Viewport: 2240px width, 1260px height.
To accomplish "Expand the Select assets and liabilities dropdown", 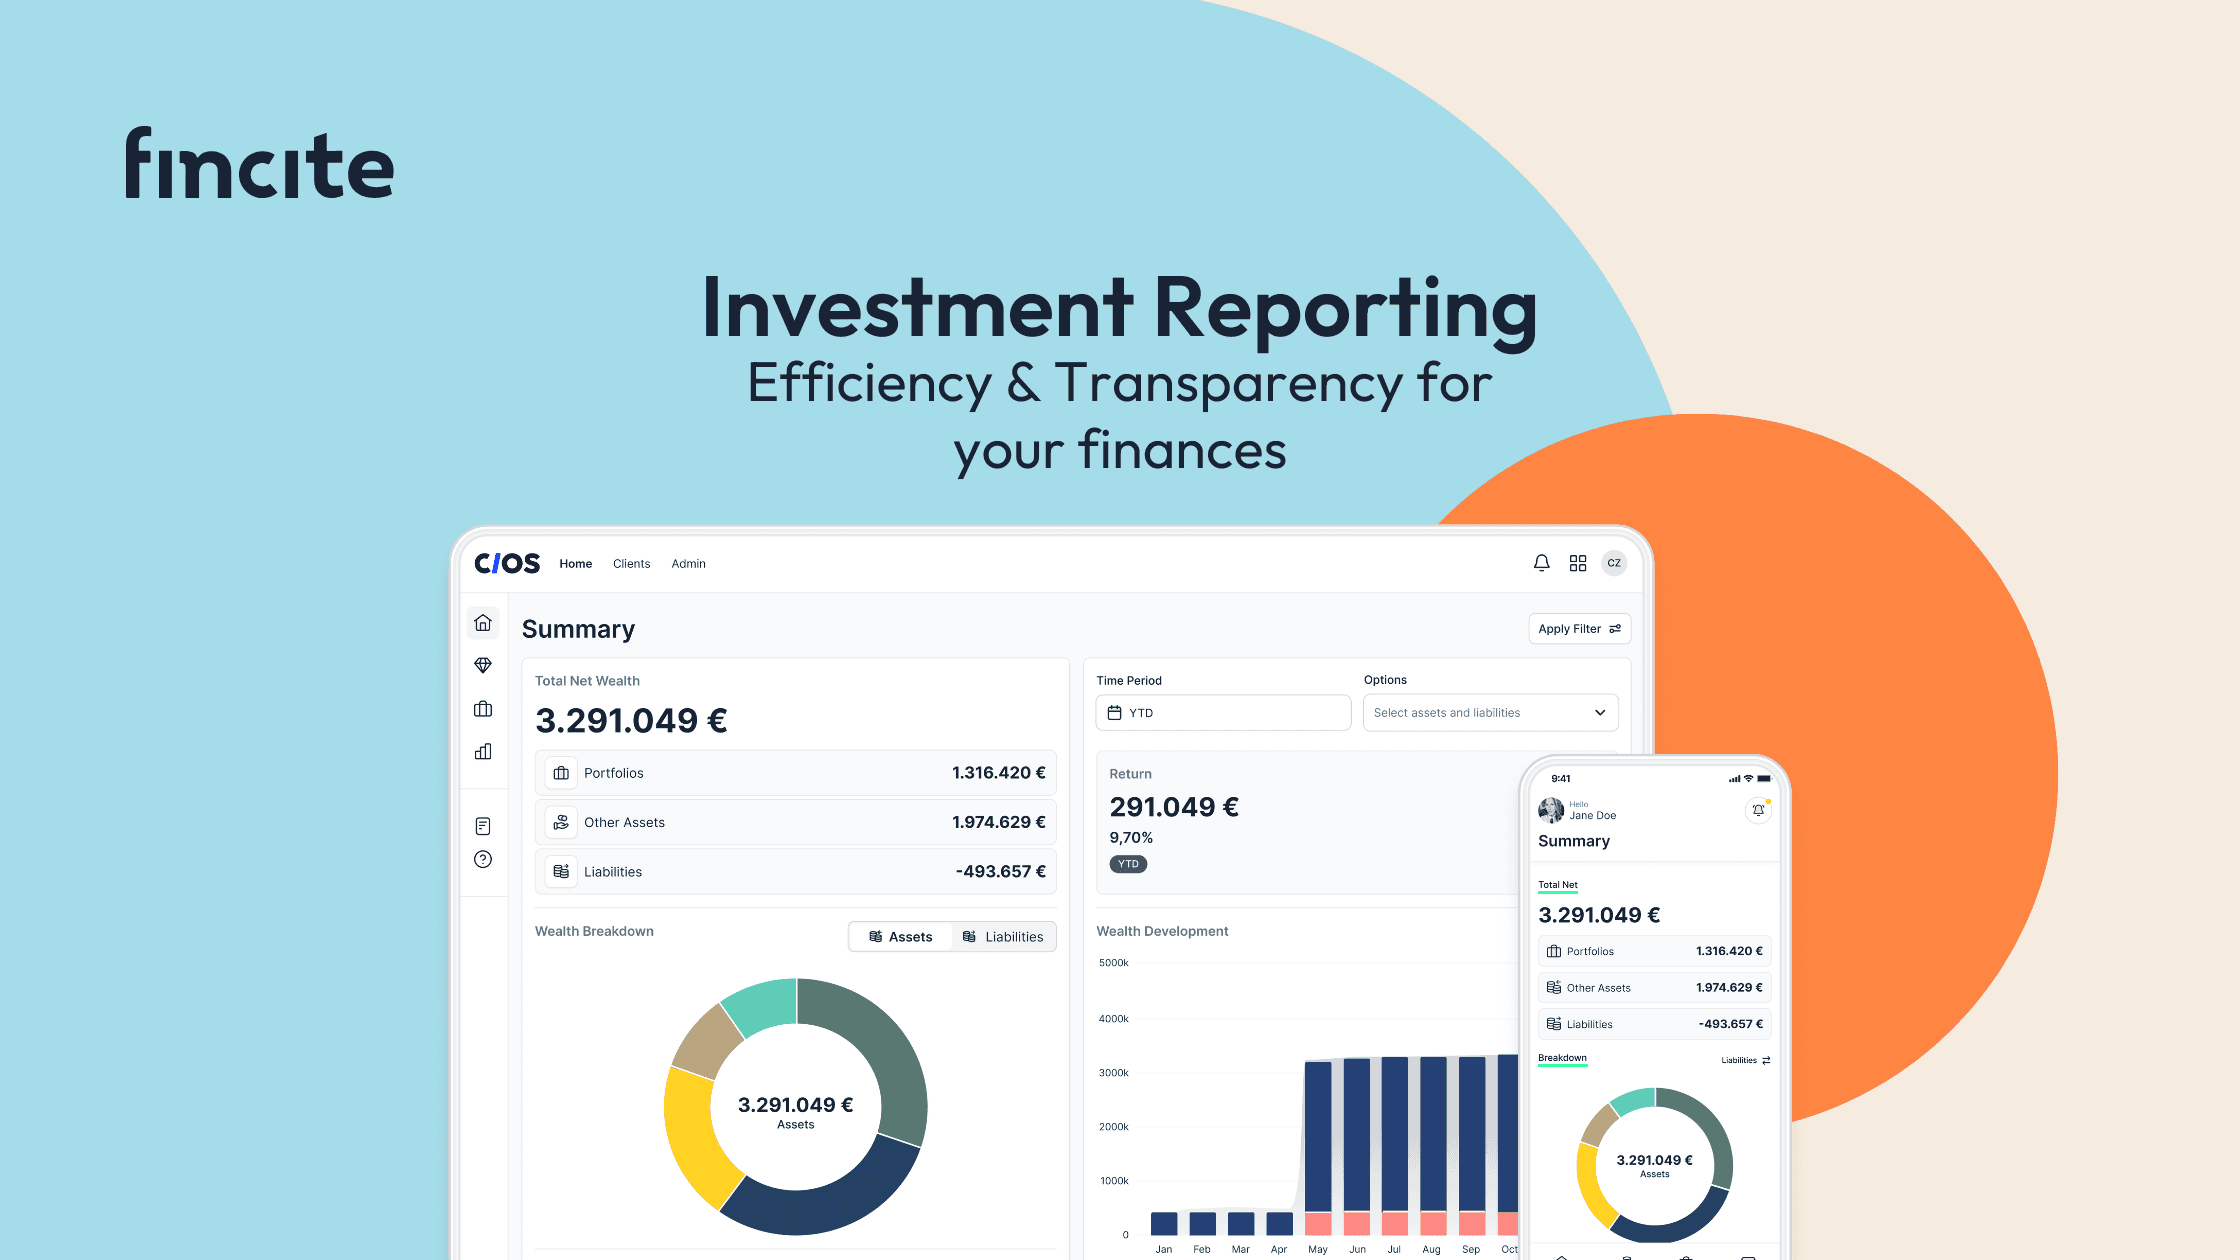I will pos(1490,713).
